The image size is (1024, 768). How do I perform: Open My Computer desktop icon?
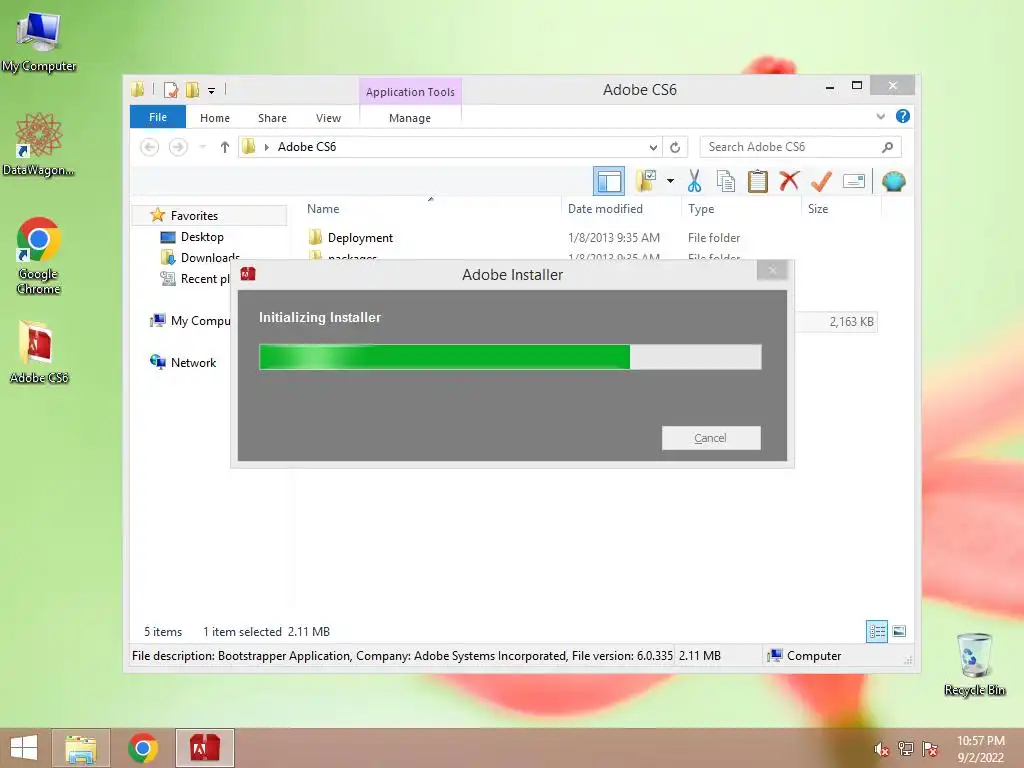point(39,41)
